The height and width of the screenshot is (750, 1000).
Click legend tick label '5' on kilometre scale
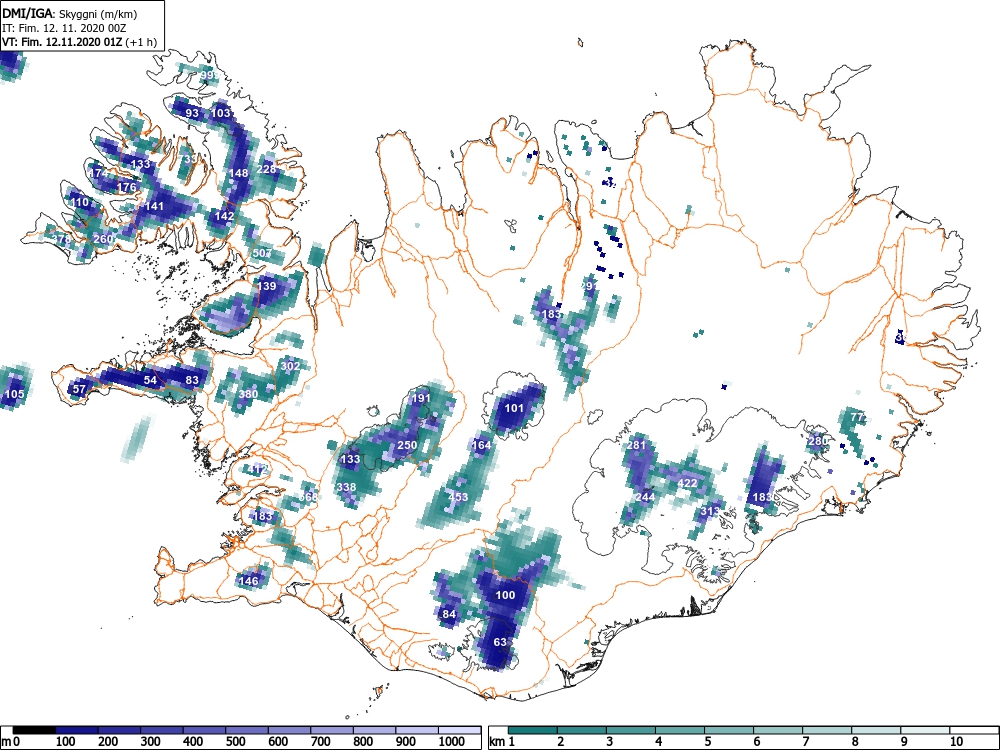[707, 742]
